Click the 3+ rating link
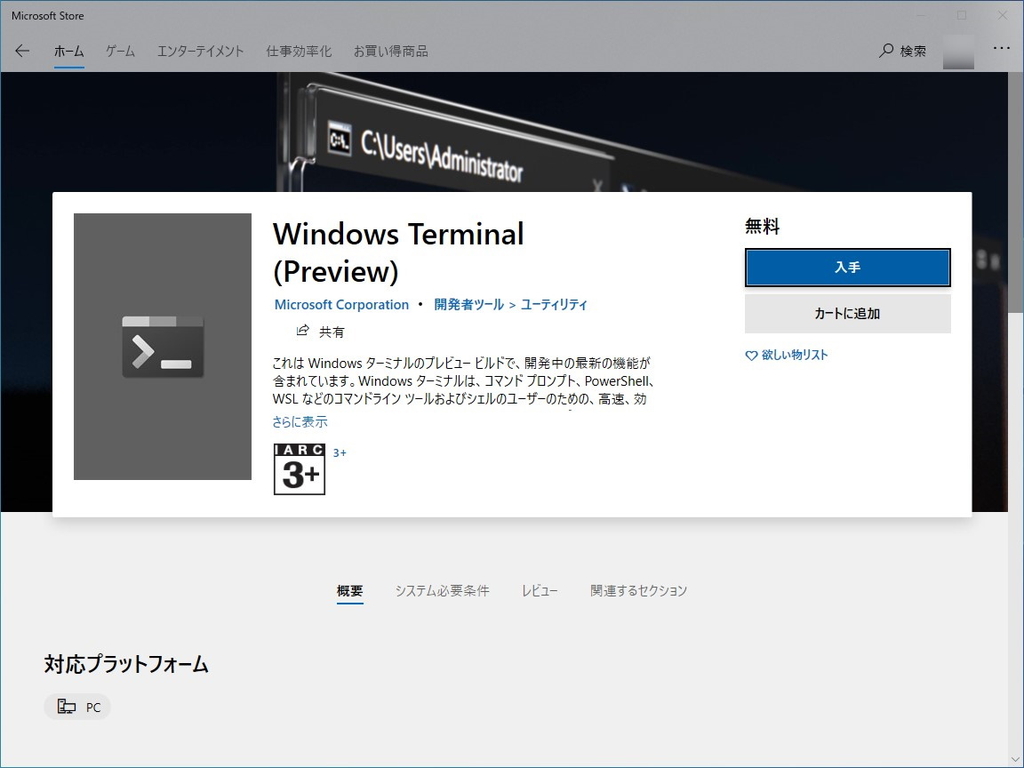This screenshot has height=768, width=1024. click(x=340, y=453)
